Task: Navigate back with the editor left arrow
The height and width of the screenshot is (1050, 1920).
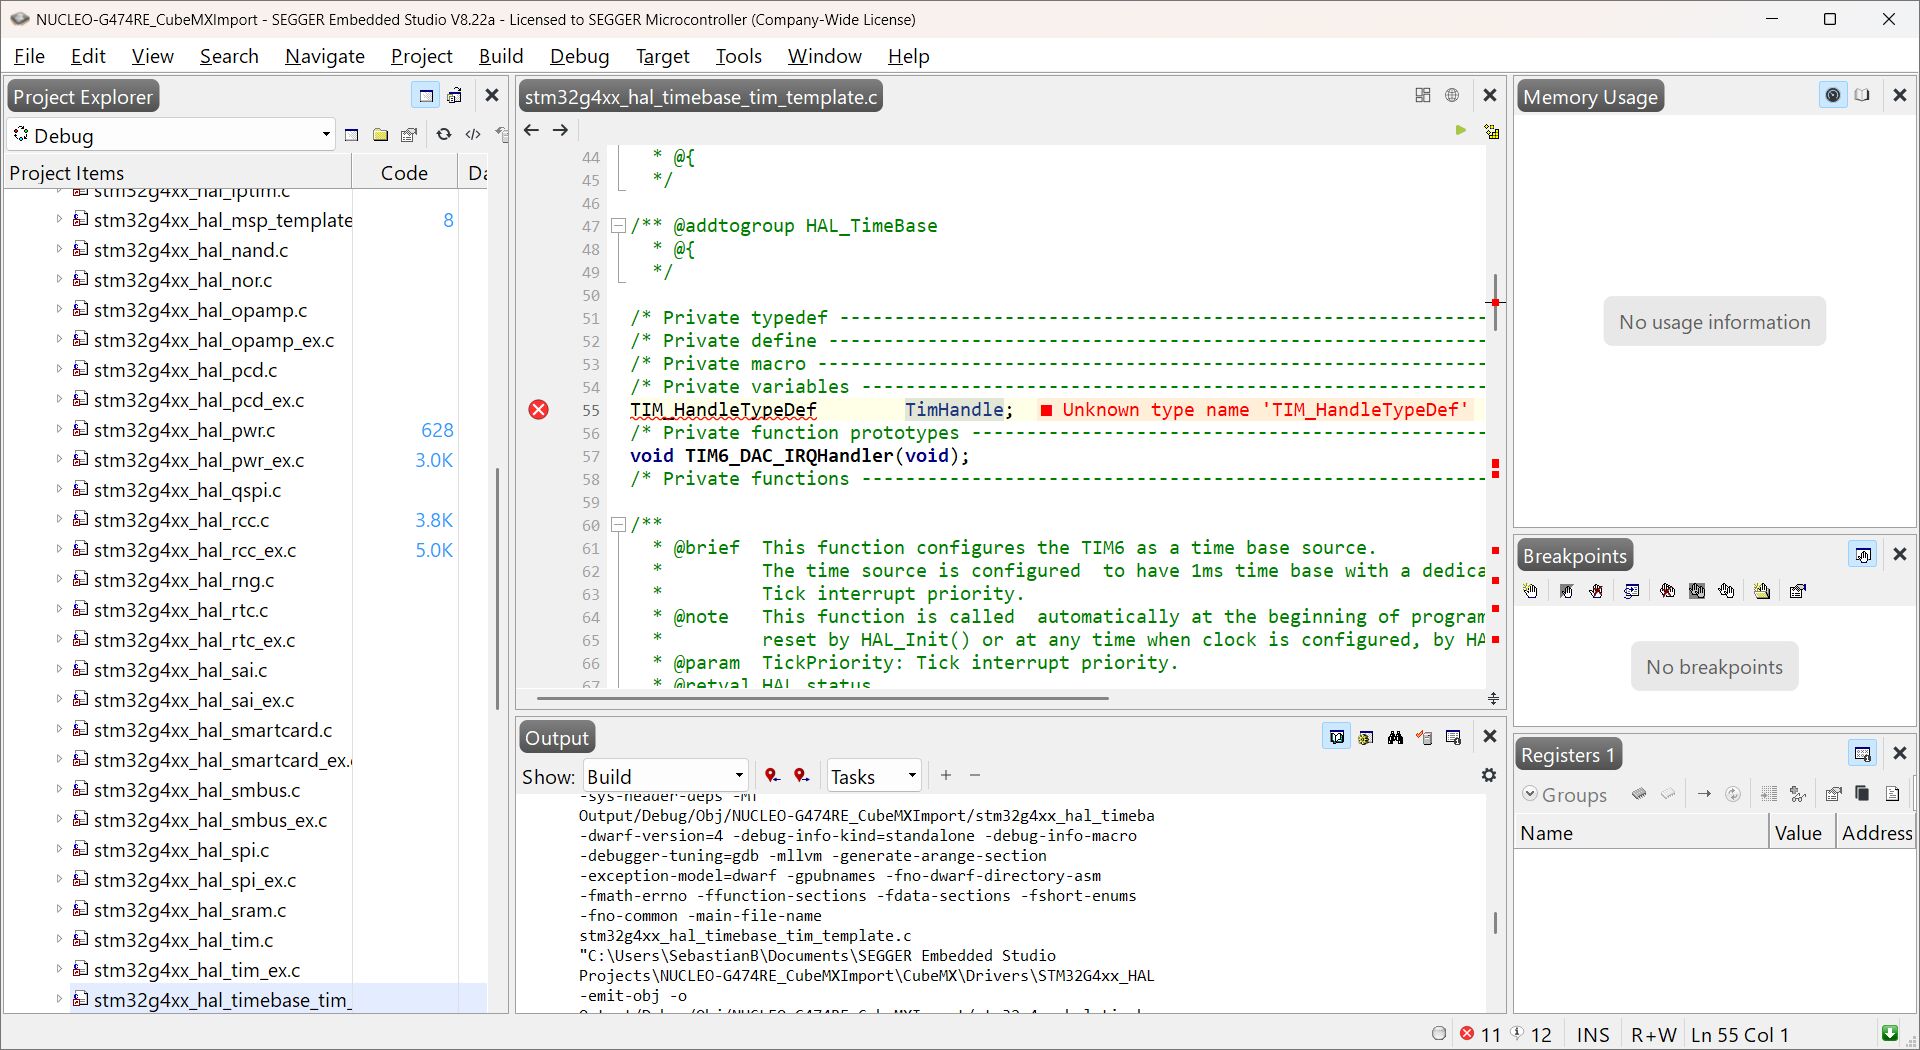Action: (x=532, y=131)
